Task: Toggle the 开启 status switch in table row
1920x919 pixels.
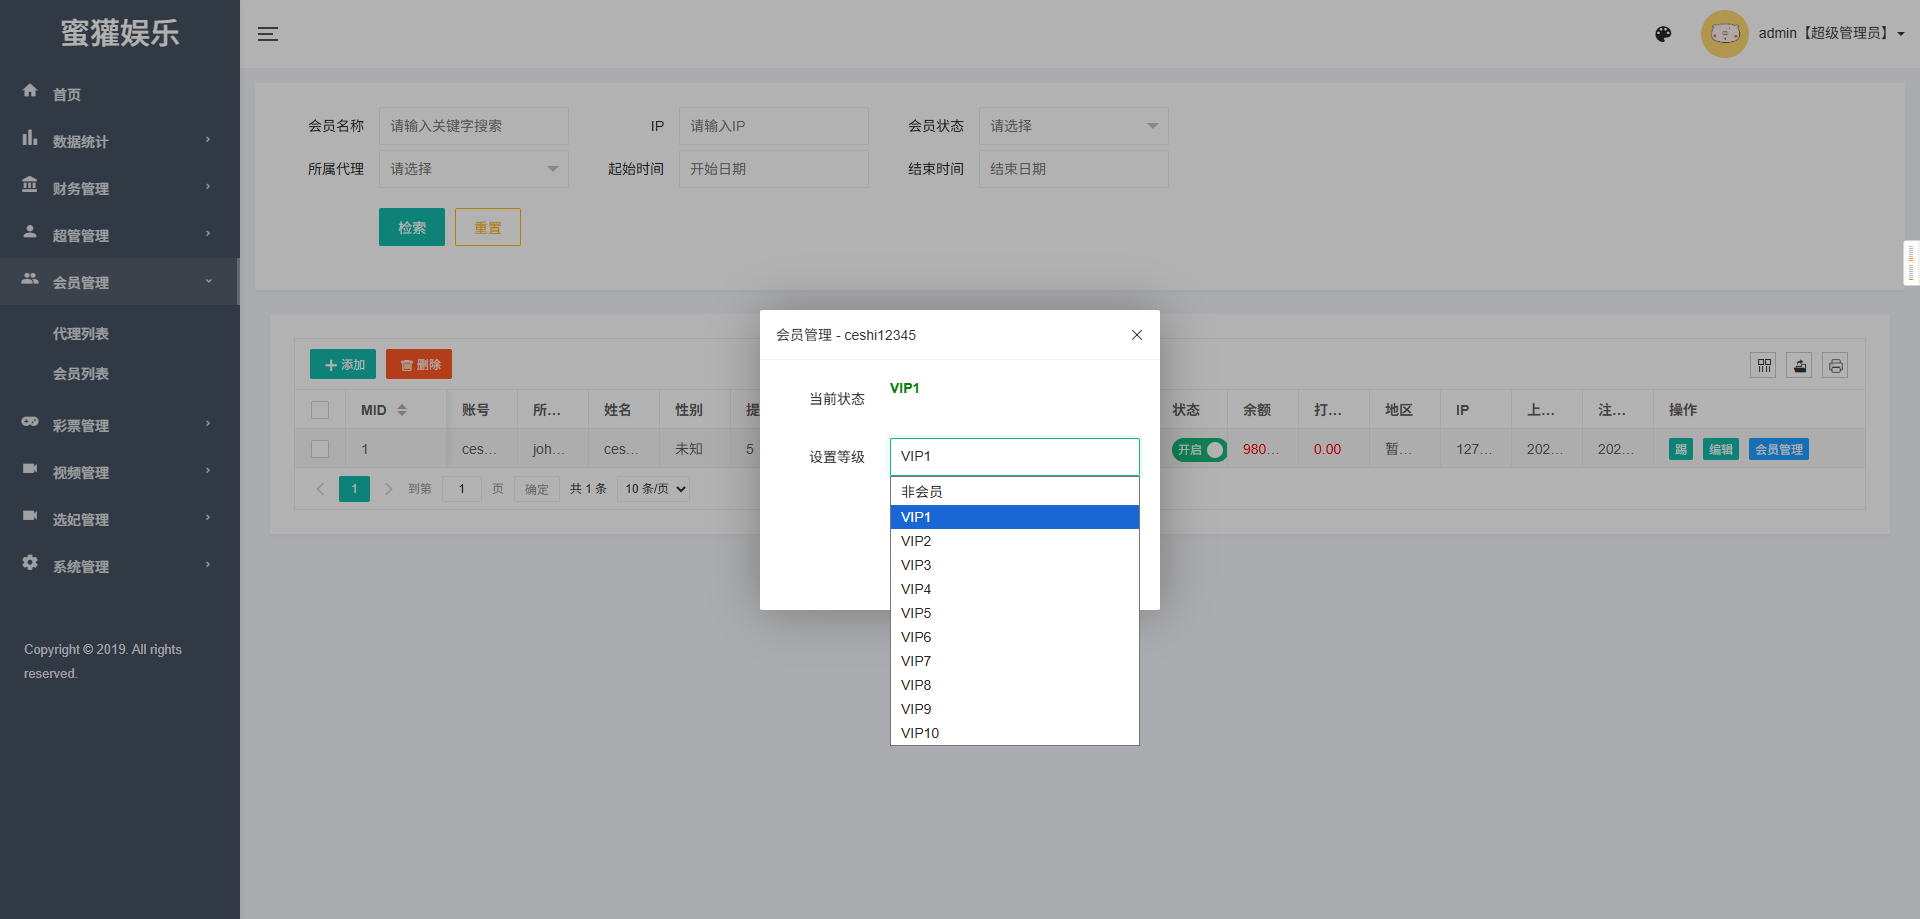Action: tap(1199, 449)
